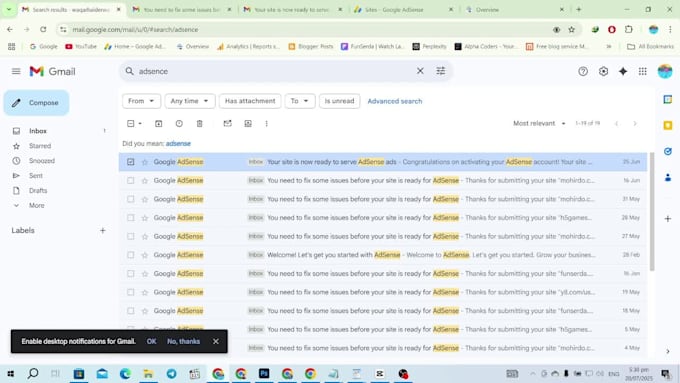Switch to the Overview browser tab
The width and height of the screenshot is (680, 383).
(x=514, y=10)
